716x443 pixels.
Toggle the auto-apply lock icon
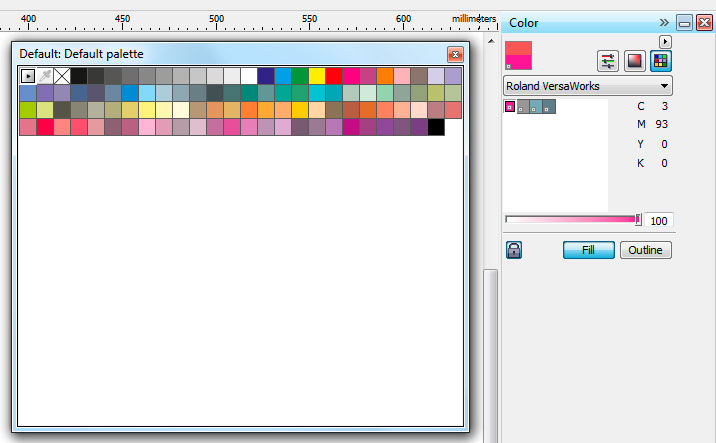[x=514, y=250]
